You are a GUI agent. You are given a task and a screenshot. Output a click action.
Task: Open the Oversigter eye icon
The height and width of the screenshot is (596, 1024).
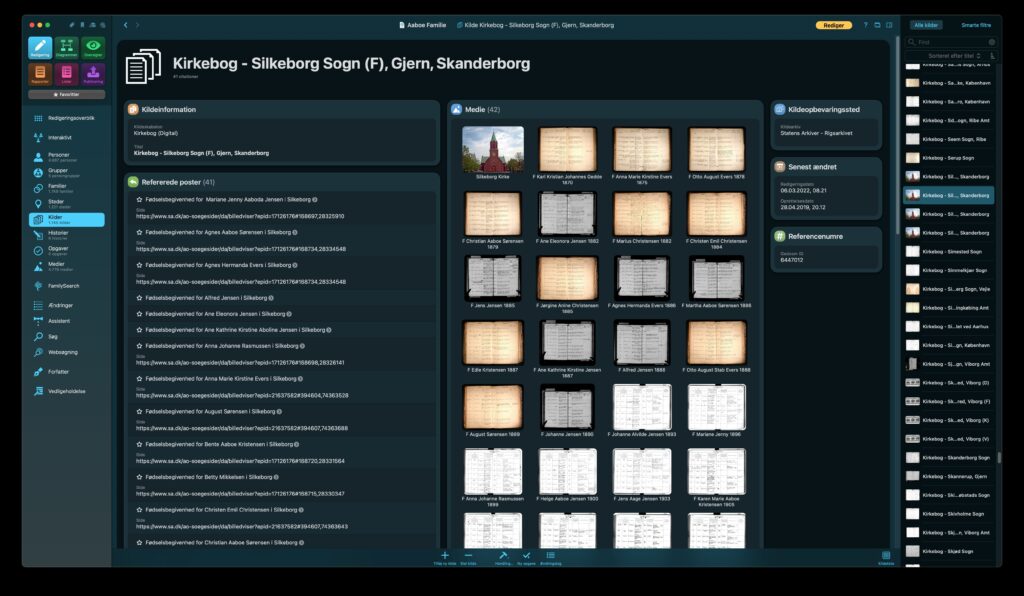coord(93,48)
